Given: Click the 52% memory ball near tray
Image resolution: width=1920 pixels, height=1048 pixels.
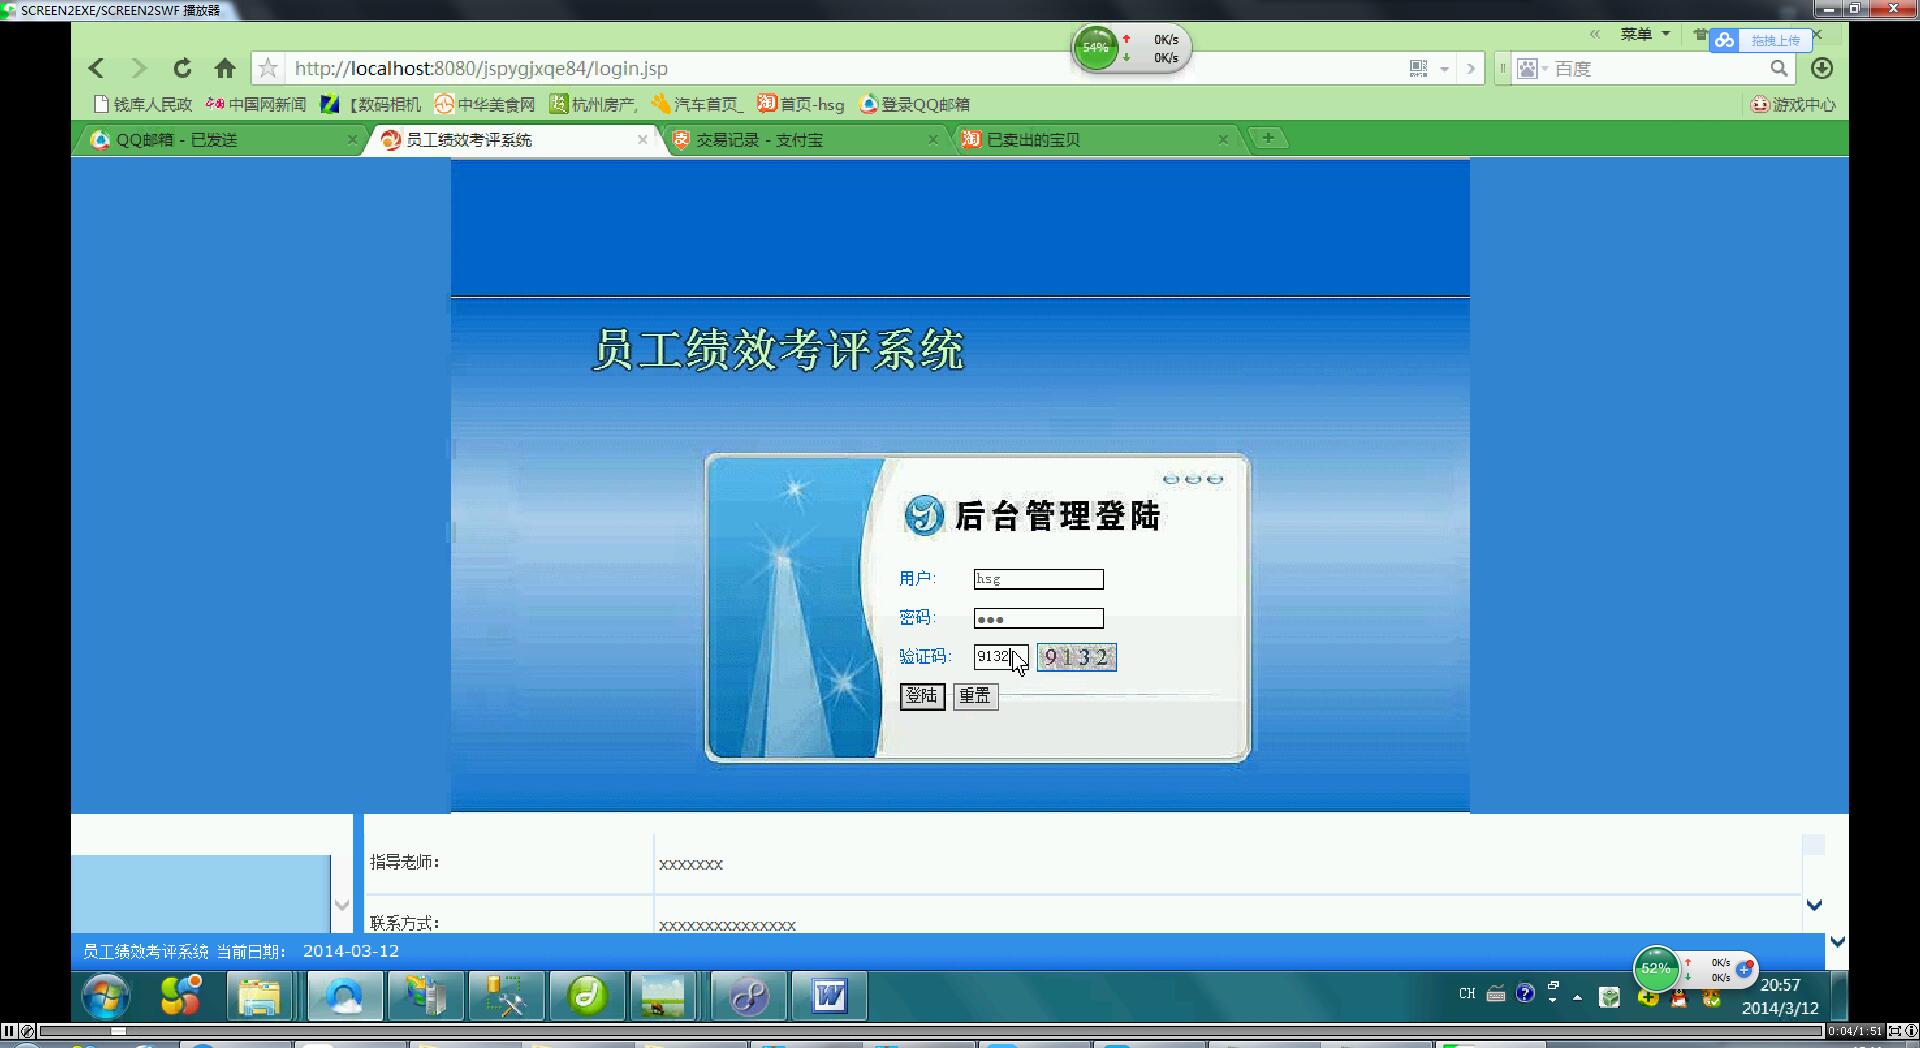Looking at the screenshot, I should click(x=1655, y=968).
